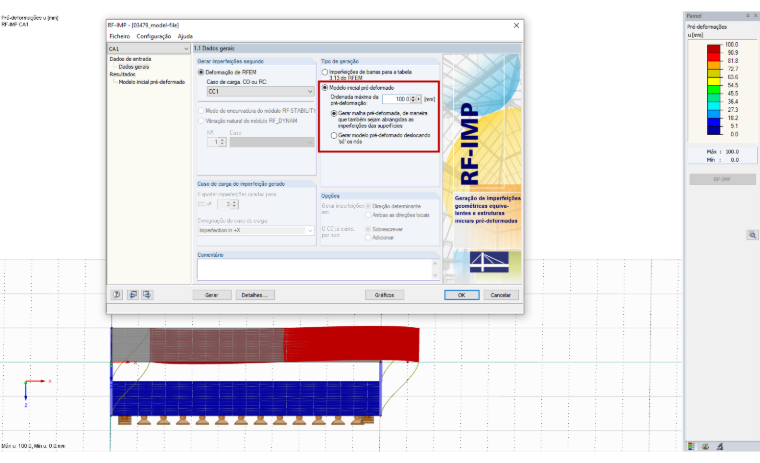Select Modelo inicial pré-deformado radio
This screenshot has width=760, height=463.
click(x=325, y=88)
